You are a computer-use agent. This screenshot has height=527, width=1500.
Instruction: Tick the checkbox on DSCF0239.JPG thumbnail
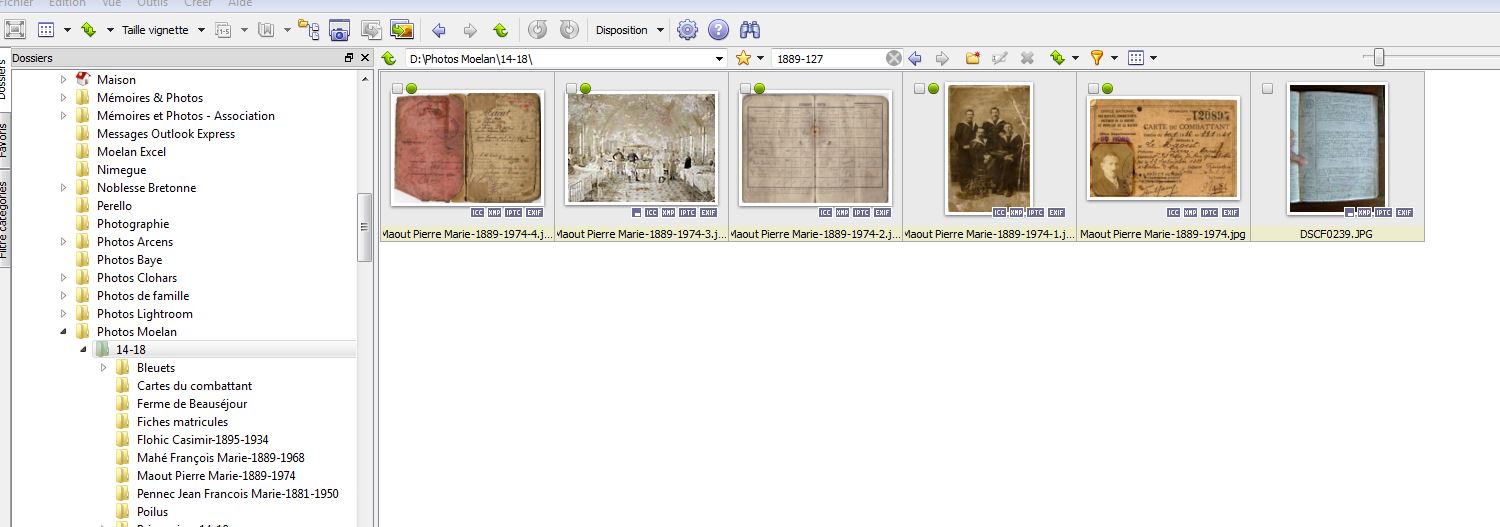tap(1268, 89)
